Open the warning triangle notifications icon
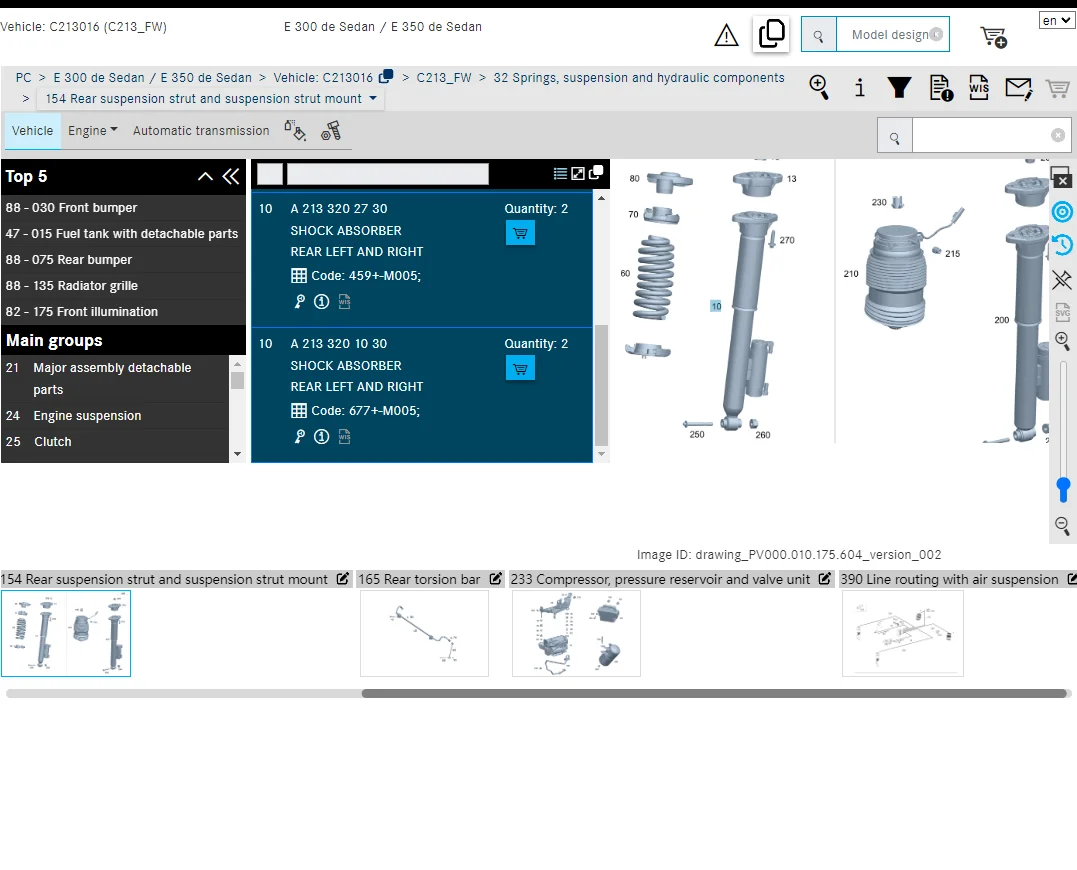The image size is (1077, 870). tap(726, 35)
